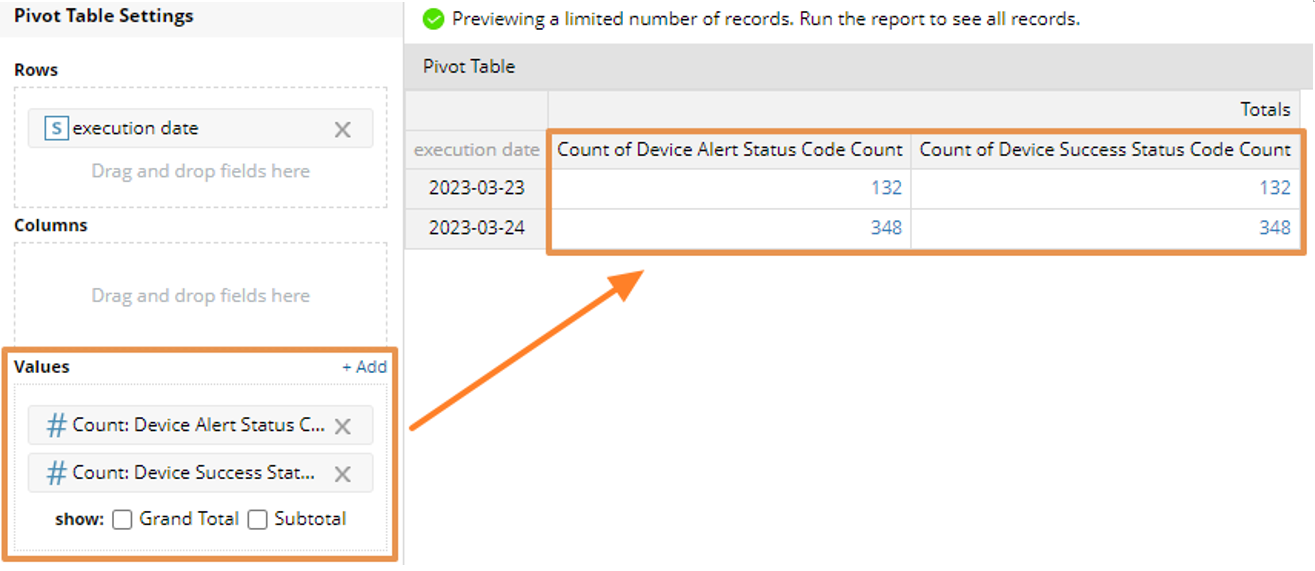
Task: Click the Columns section label
Action: coord(51,225)
